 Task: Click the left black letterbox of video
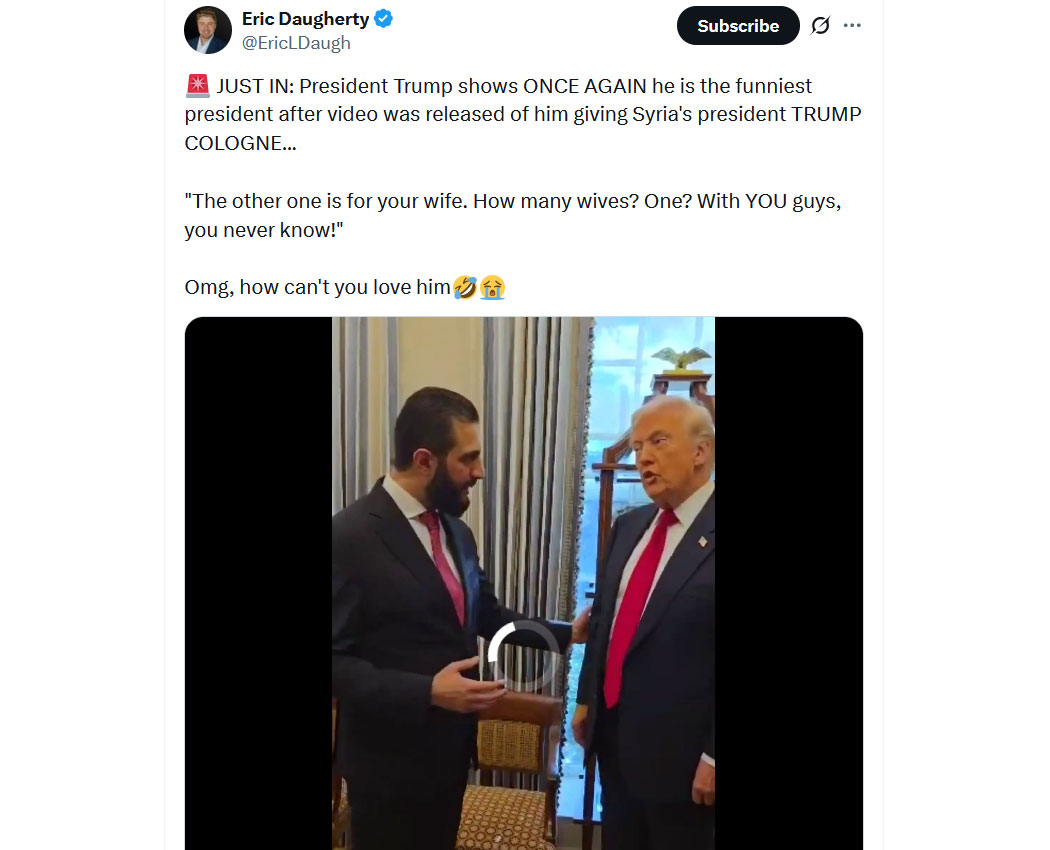258,583
